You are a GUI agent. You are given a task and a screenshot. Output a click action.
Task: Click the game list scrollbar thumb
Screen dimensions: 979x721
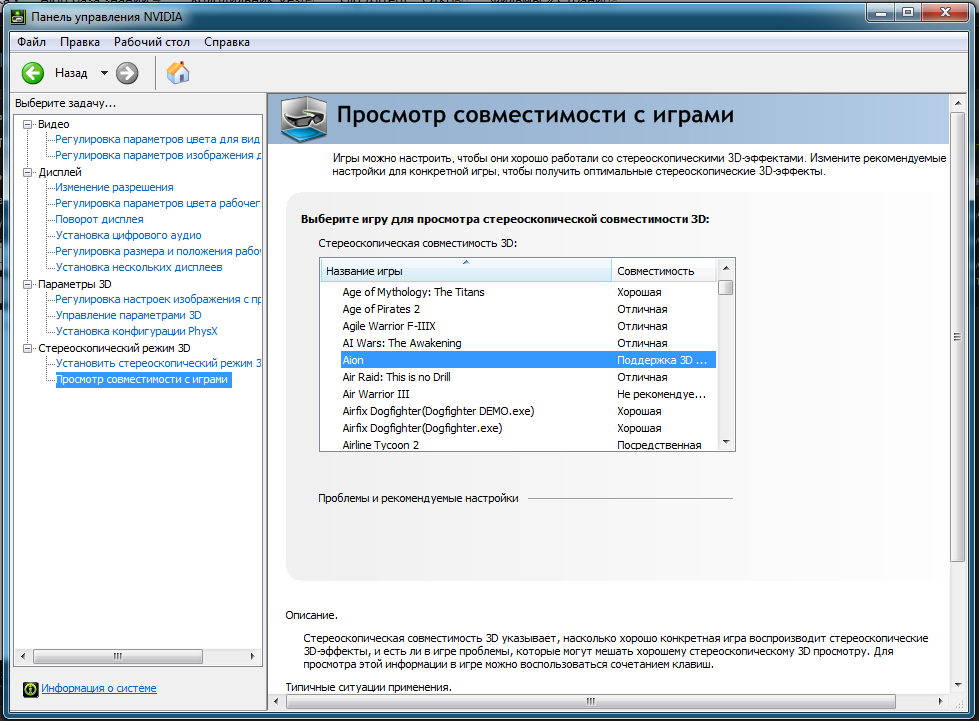726,288
